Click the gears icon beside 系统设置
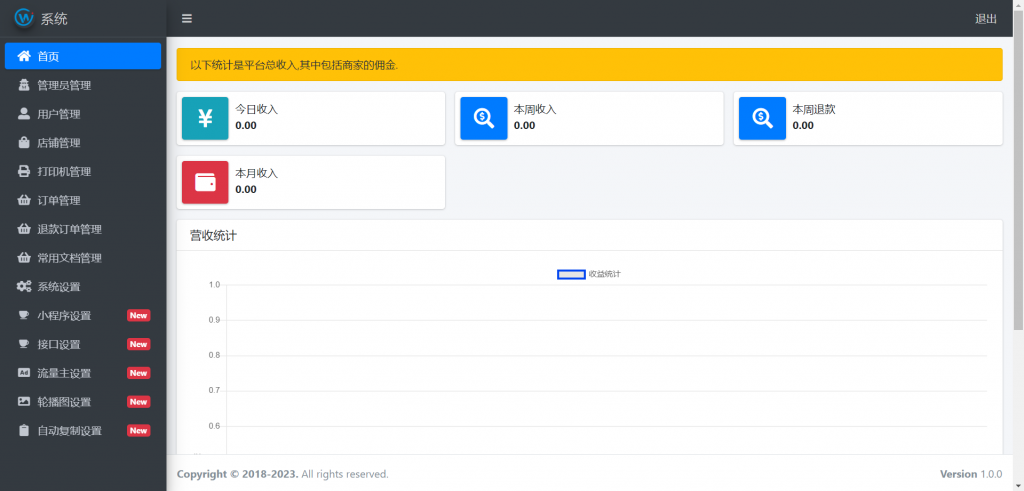This screenshot has height=491, width=1024. (x=24, y=286)
